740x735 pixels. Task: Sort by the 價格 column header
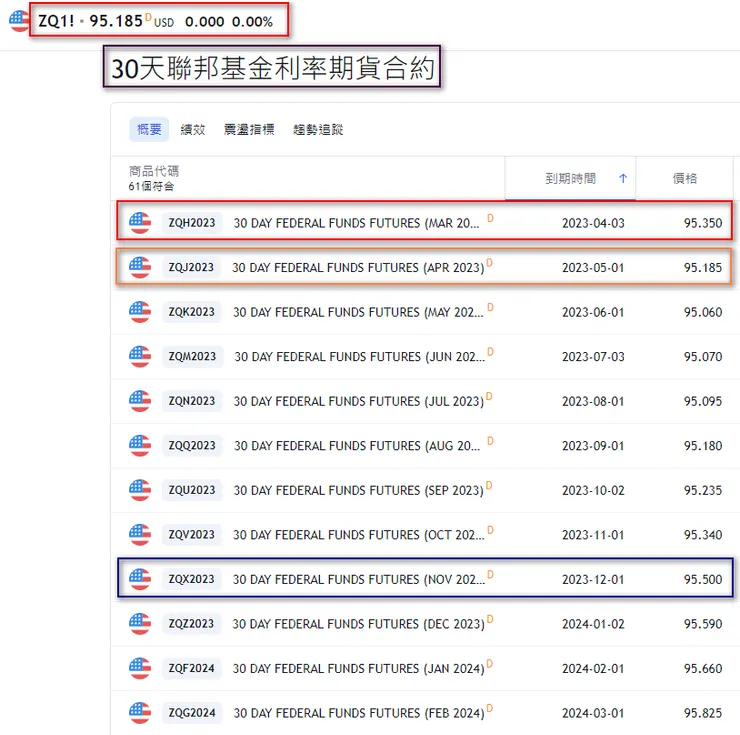pyautogui.click(x=684, y=178)
